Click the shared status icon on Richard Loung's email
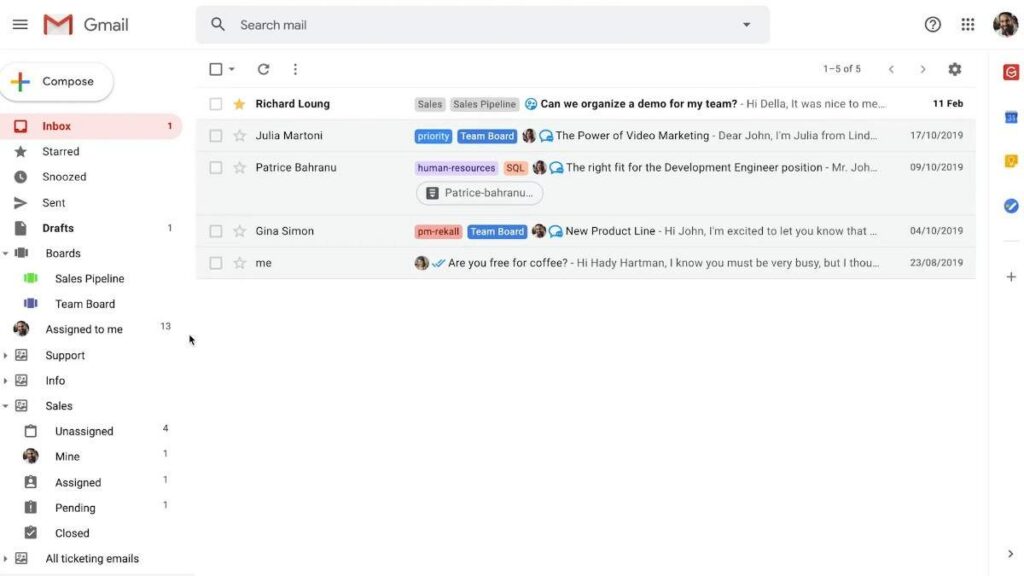Screen dimensions: 1024x576 (x=531, y=104)
